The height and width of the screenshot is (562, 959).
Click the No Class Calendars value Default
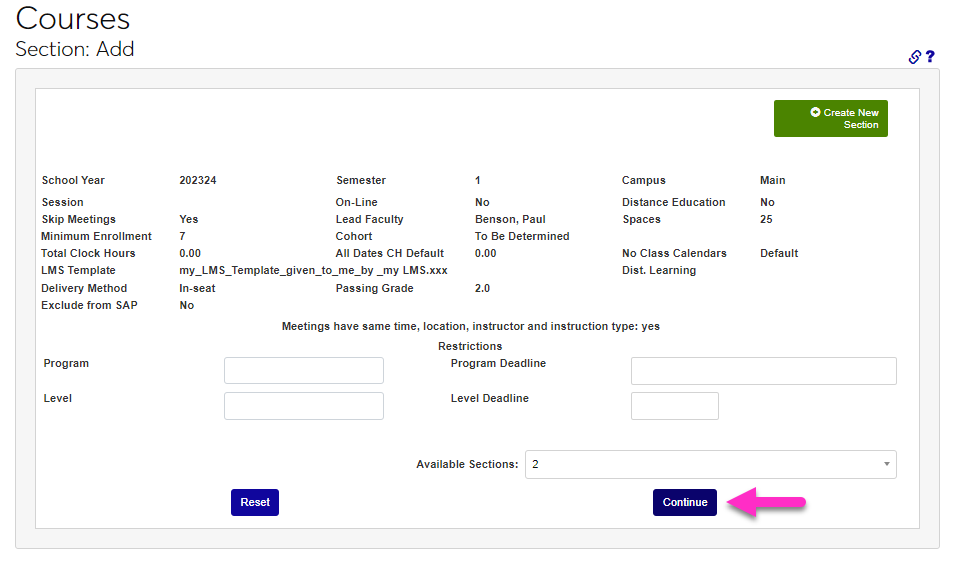[779, 253]
